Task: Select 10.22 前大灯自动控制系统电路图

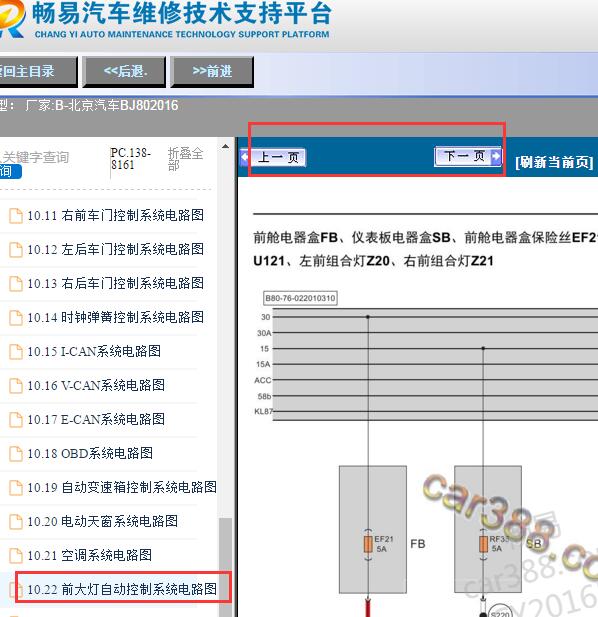Action: coord(122,589)
